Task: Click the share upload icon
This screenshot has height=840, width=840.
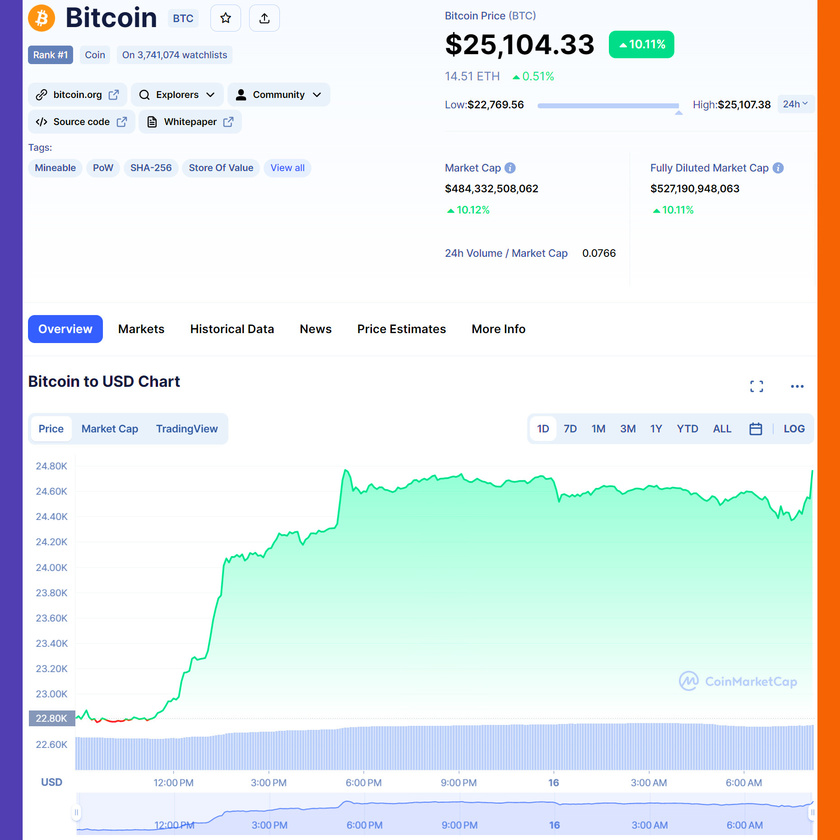Action: tap(264, 18)
